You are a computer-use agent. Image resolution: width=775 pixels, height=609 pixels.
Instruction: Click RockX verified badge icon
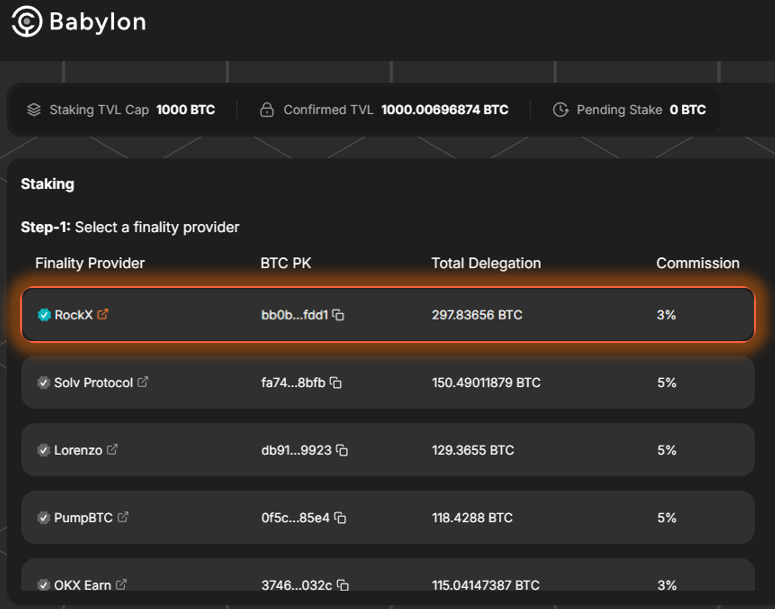click(44, 315)
